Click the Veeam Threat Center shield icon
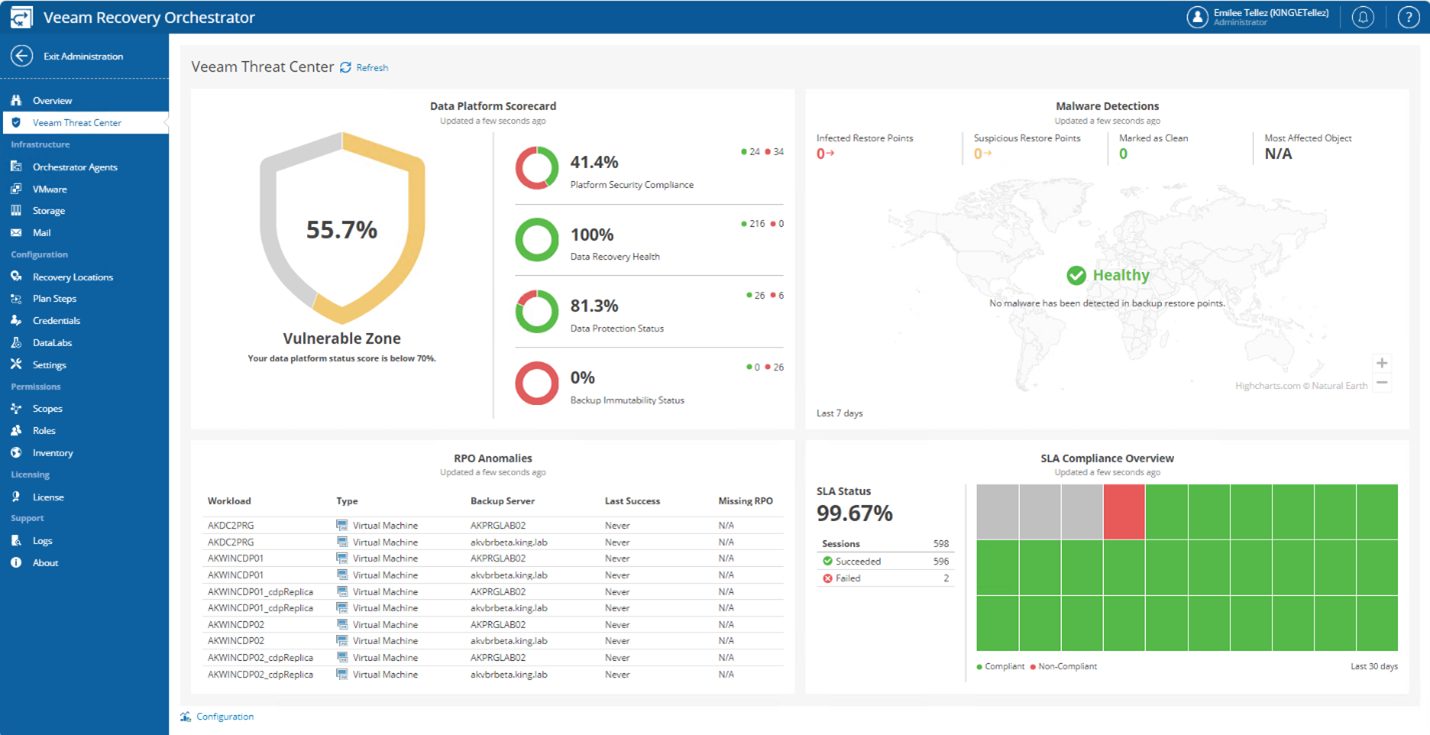The image size is (1430, 735). pos(16,122)
